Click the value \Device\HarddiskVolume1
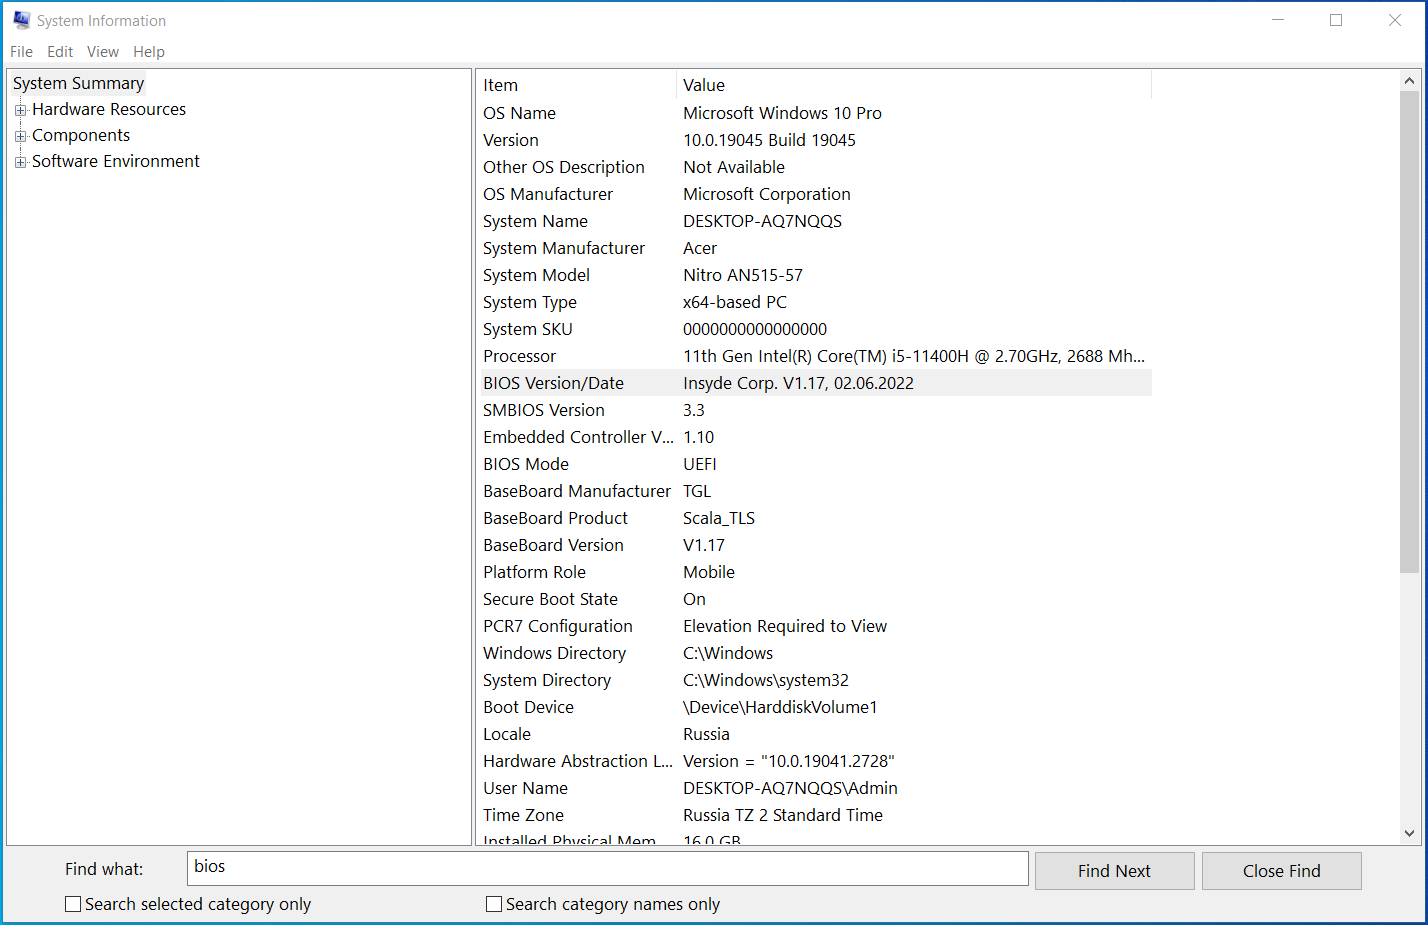1428x925 pixels. 780,707
